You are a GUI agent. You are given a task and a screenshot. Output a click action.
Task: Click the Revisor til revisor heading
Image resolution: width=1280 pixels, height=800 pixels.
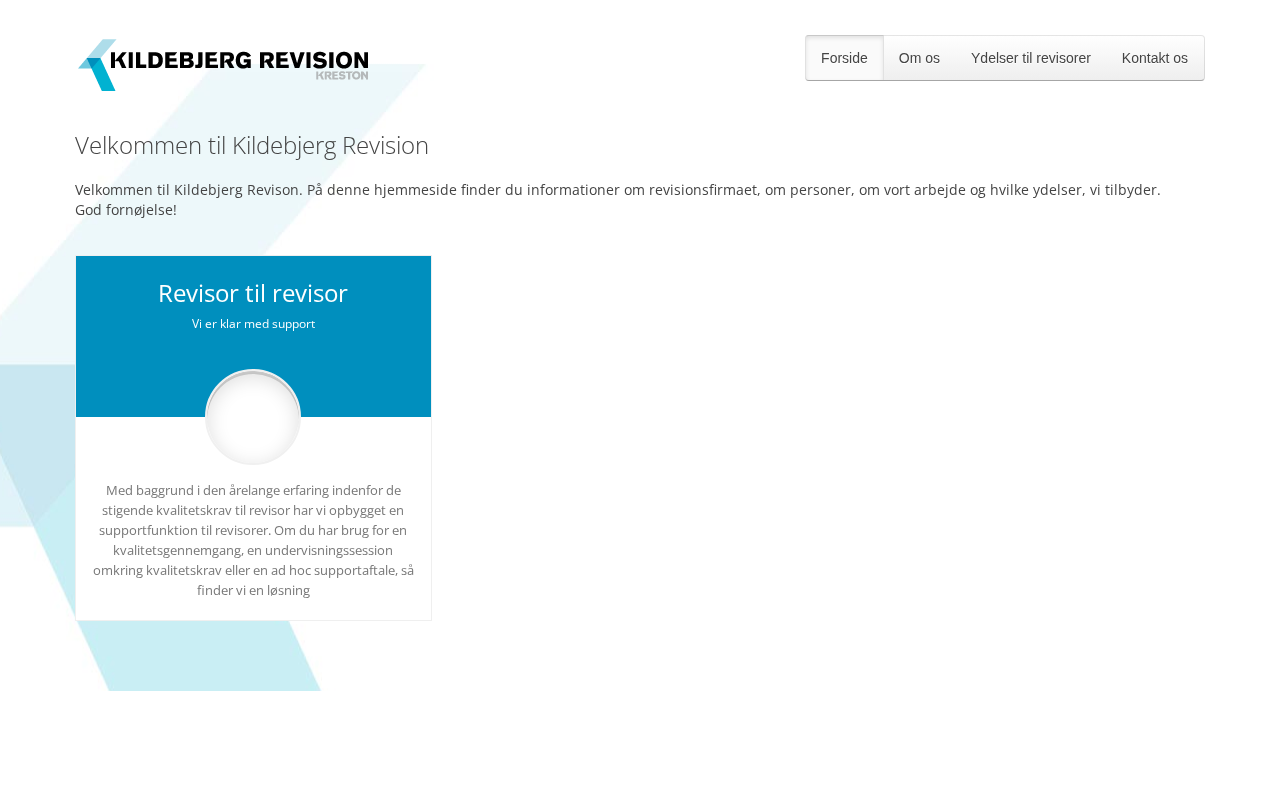click(x=253, y=293)
